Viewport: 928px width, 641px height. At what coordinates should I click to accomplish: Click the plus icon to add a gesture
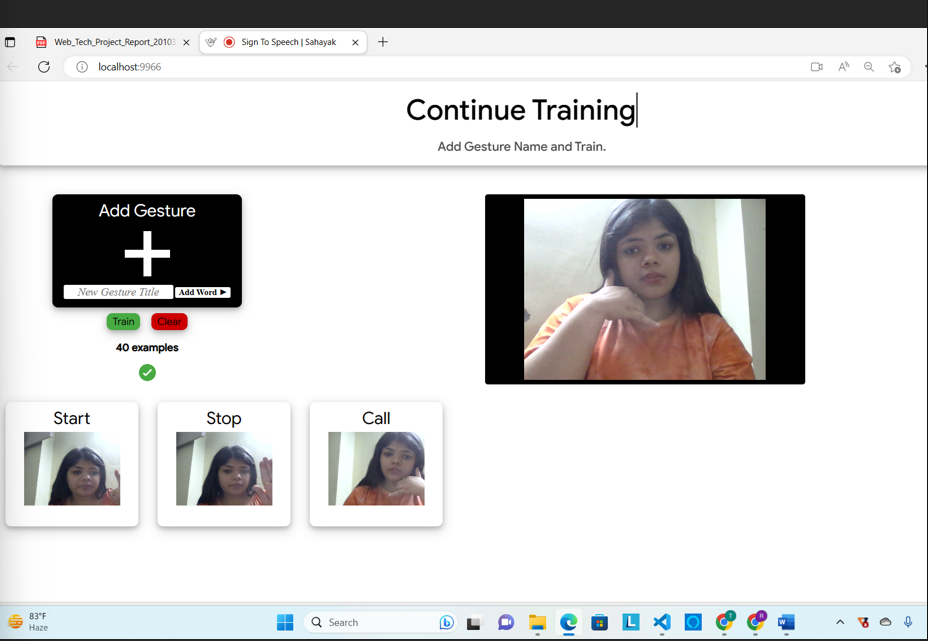tap(147, 252)
